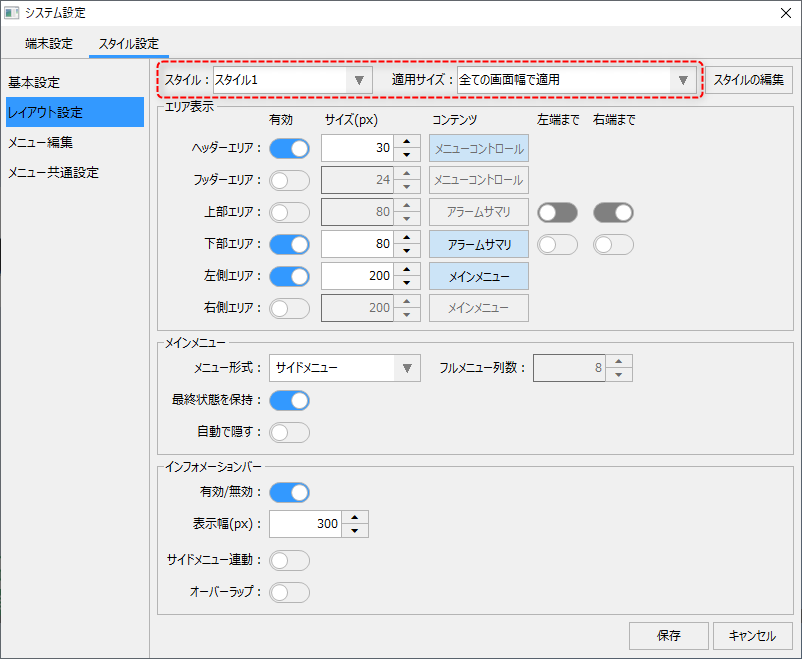
Task: Increase left side area size value
Action: pyautogui.click(x=407, y=269)
